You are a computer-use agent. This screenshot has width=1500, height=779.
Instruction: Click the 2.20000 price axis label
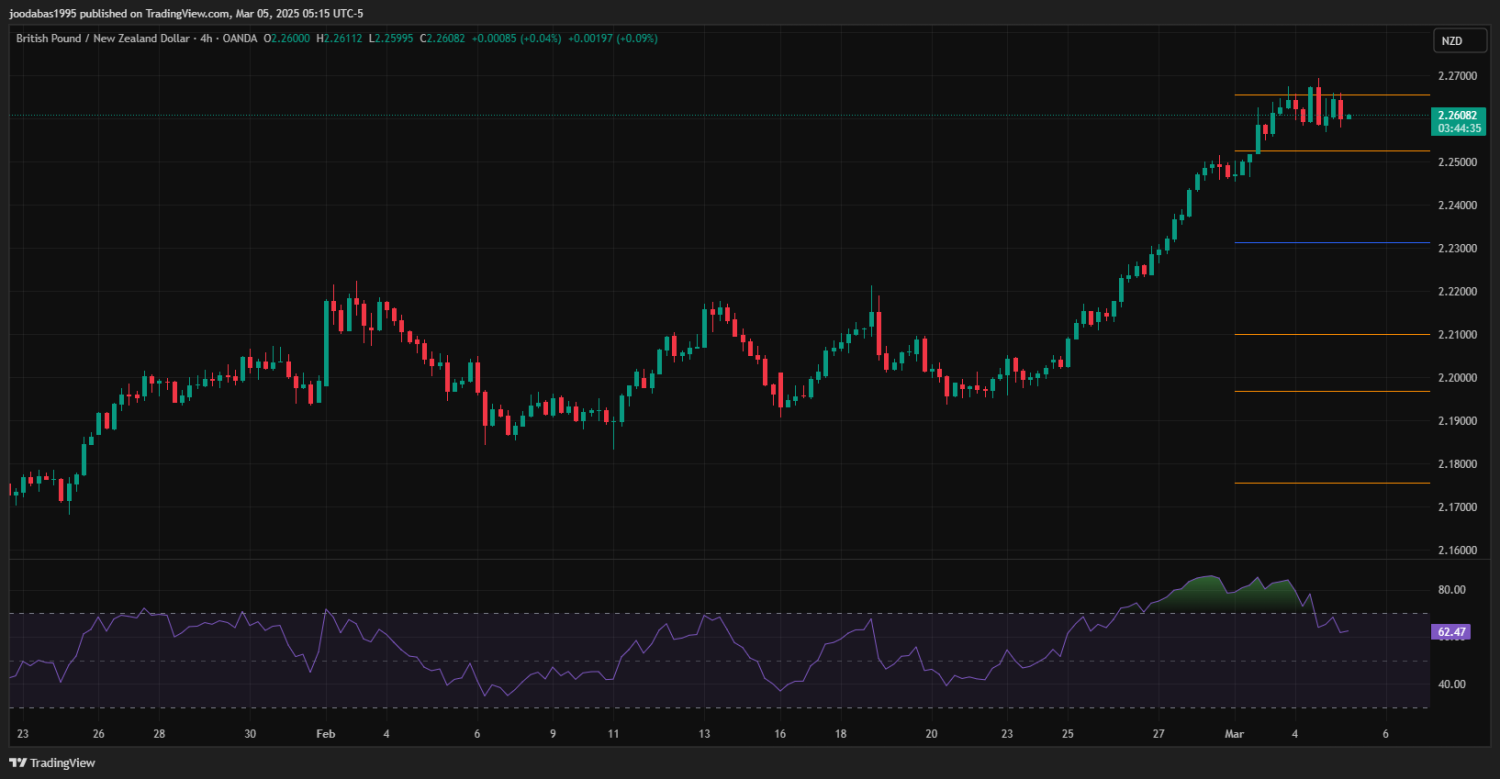[1458, 378]
